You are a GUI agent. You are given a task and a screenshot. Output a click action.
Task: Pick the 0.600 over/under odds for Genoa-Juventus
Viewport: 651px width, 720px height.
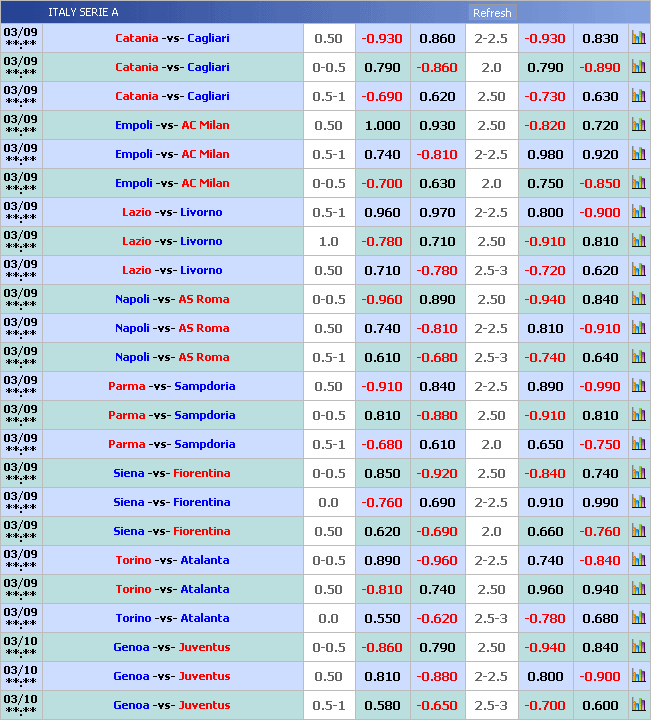[x=600, y=705]
